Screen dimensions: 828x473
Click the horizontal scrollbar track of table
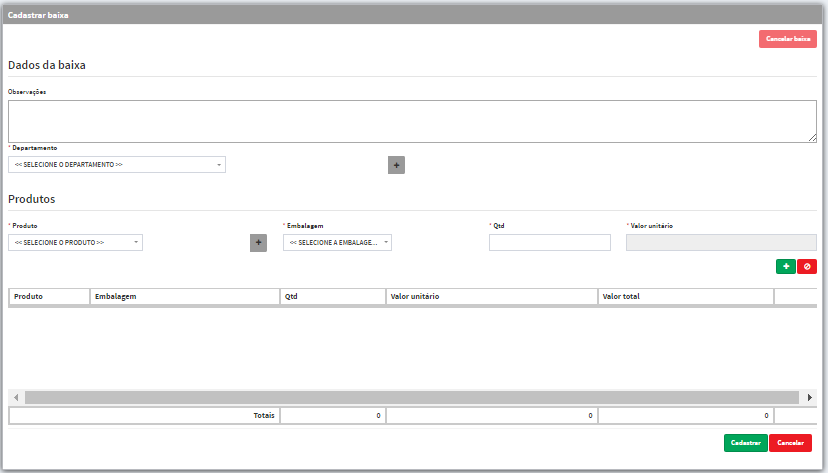pyautogui.click(x=412, y=398)
